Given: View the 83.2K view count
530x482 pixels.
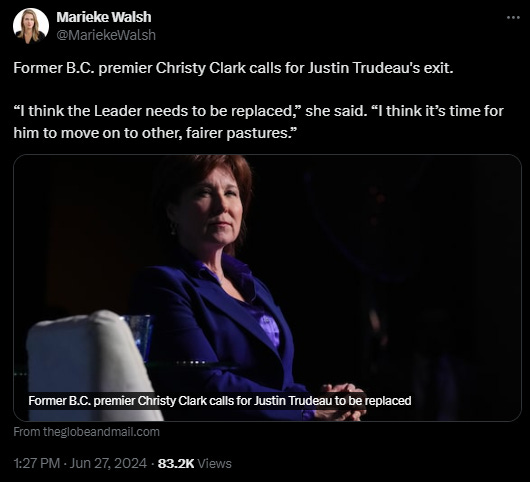Looking at the screenshot, I should [x=176, y=463].
